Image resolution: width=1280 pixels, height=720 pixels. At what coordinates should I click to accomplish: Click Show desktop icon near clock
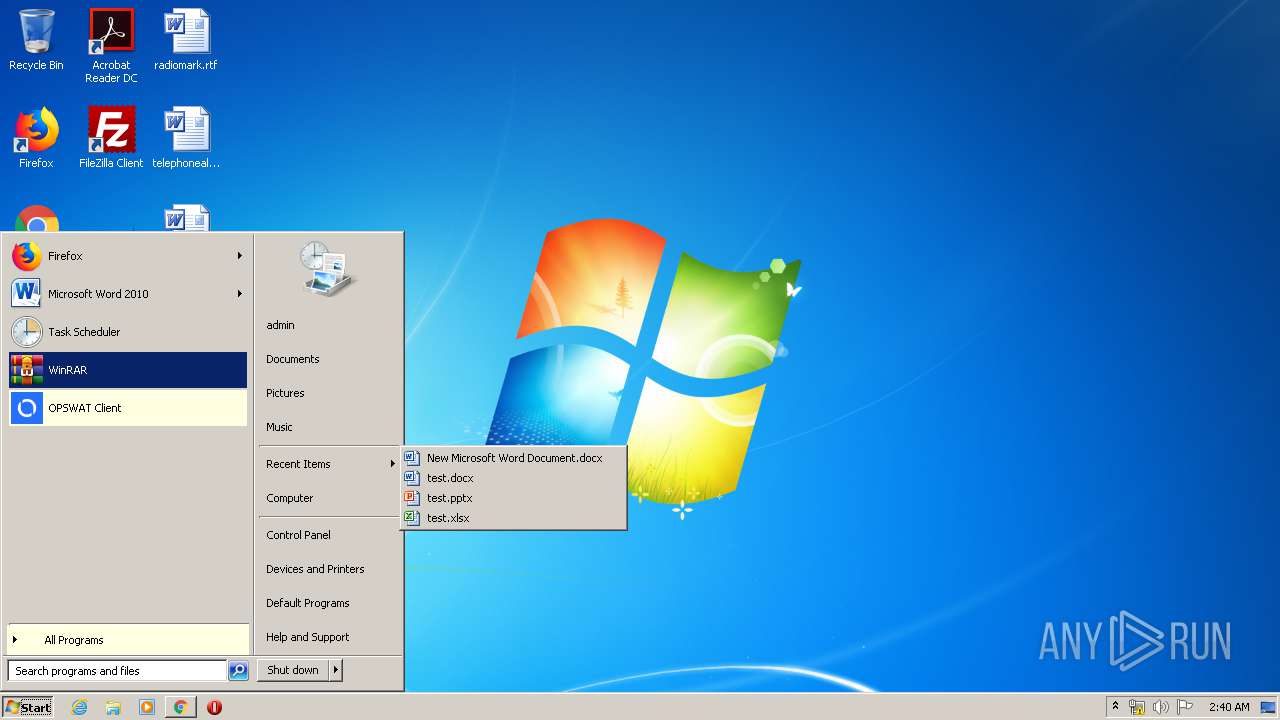[x=1268, y=707]
